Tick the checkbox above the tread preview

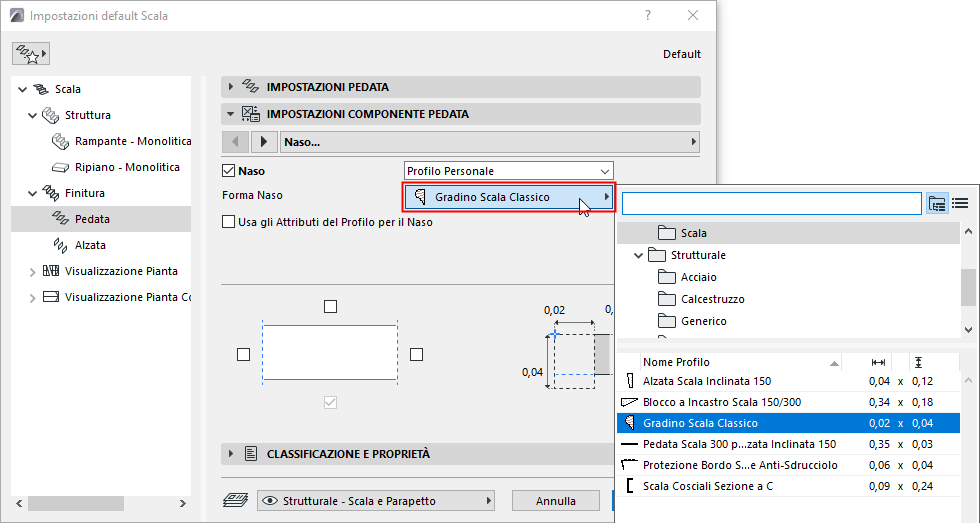click(330, 306)
